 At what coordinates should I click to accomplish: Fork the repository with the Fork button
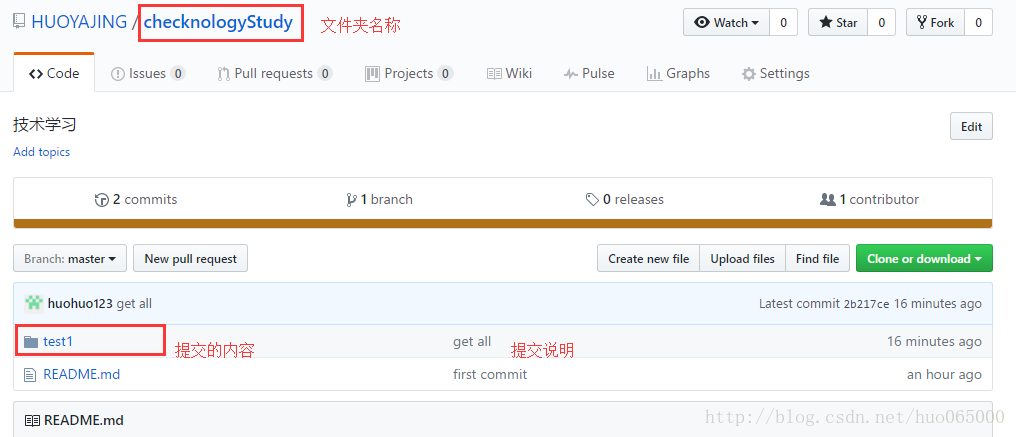click(x=935, y=23)
